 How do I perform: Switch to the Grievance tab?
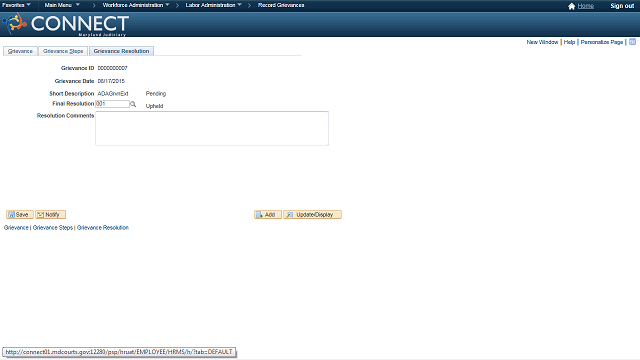click(x=20, y=51)
